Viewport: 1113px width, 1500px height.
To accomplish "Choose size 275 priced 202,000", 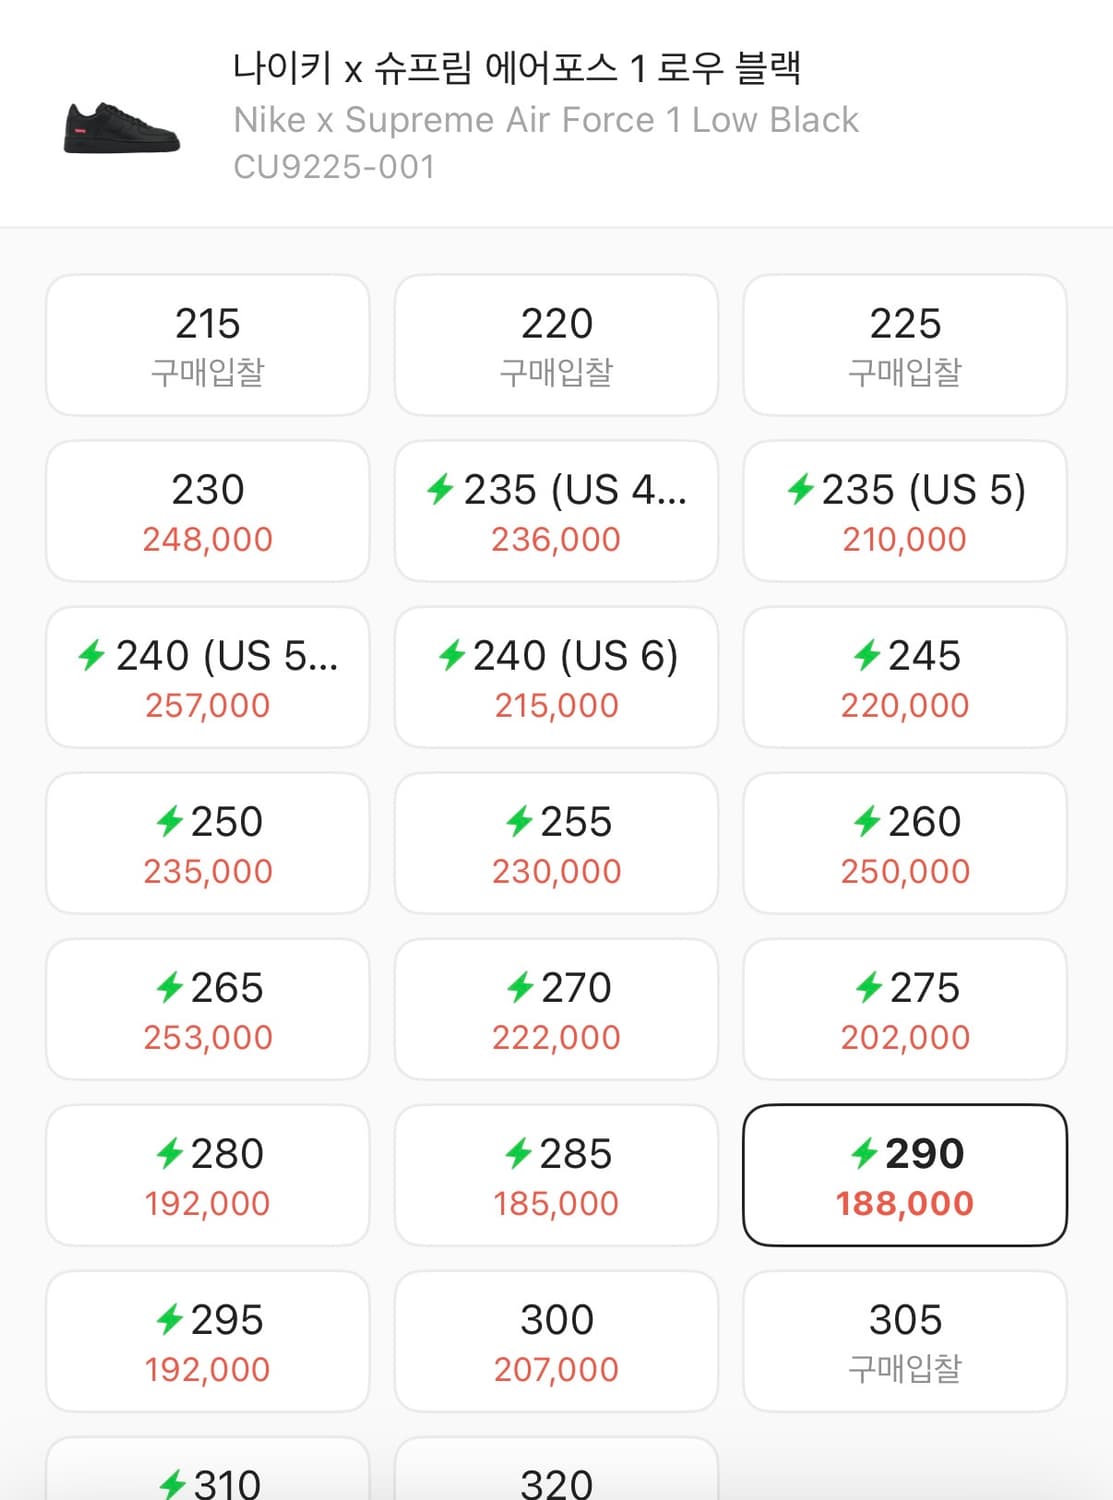I will (x=904, y=1009).
